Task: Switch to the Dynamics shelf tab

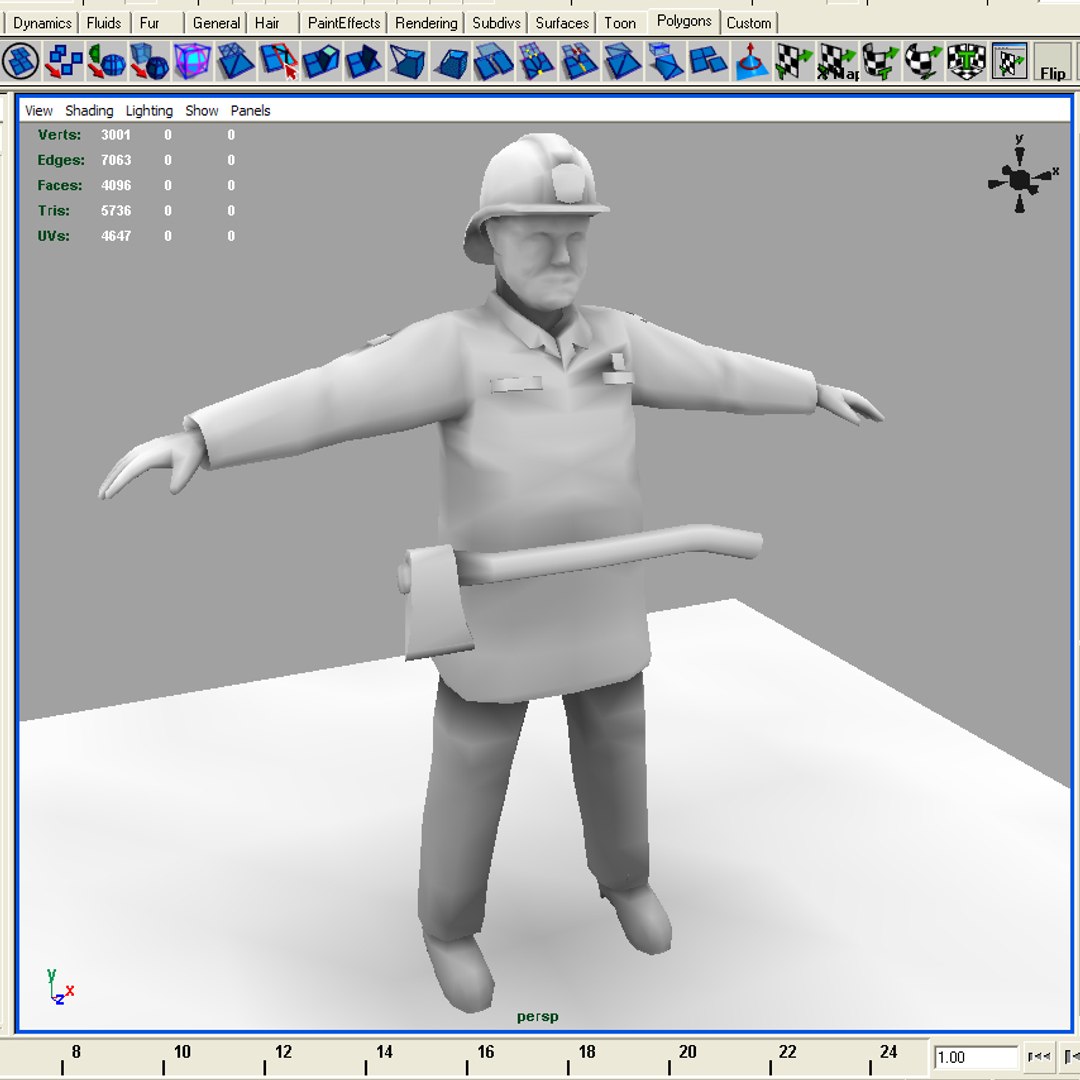Action: click(42, 23)
